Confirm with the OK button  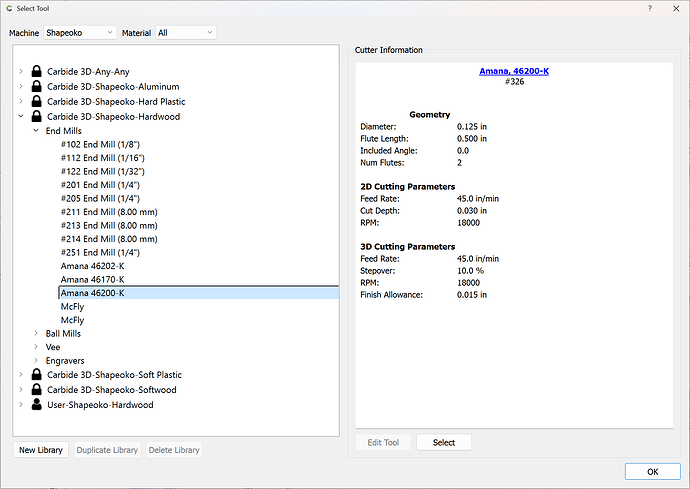(652, 471)
